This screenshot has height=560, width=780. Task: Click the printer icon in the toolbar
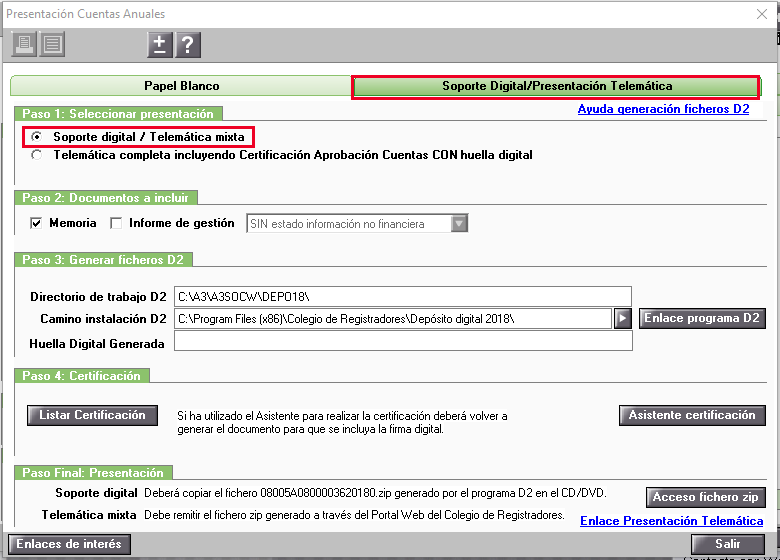(24, 44)
